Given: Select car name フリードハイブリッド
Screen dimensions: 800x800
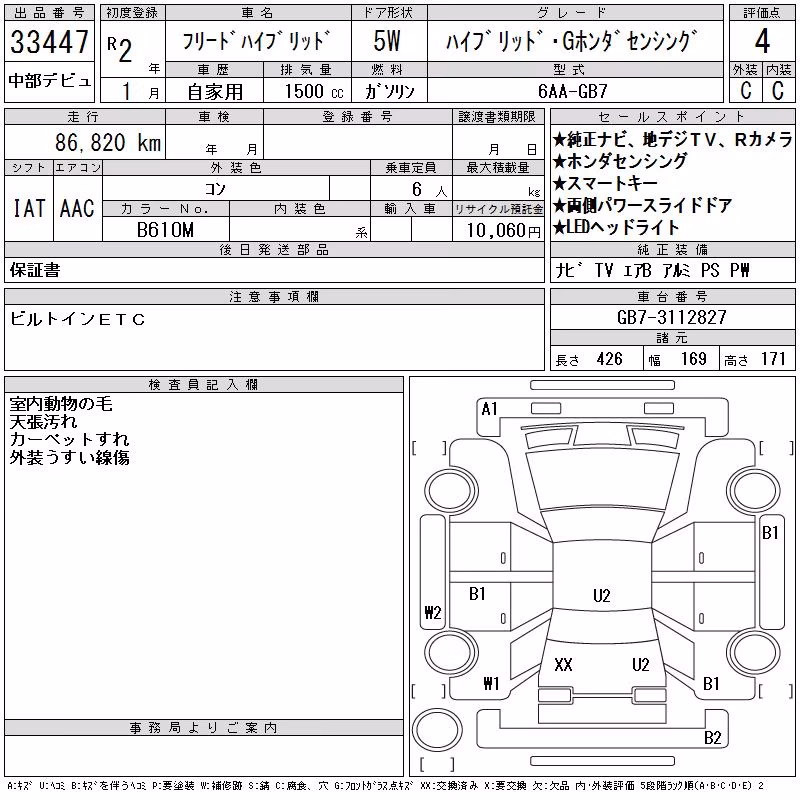Looking at the screenshot, I should point(257,41).
